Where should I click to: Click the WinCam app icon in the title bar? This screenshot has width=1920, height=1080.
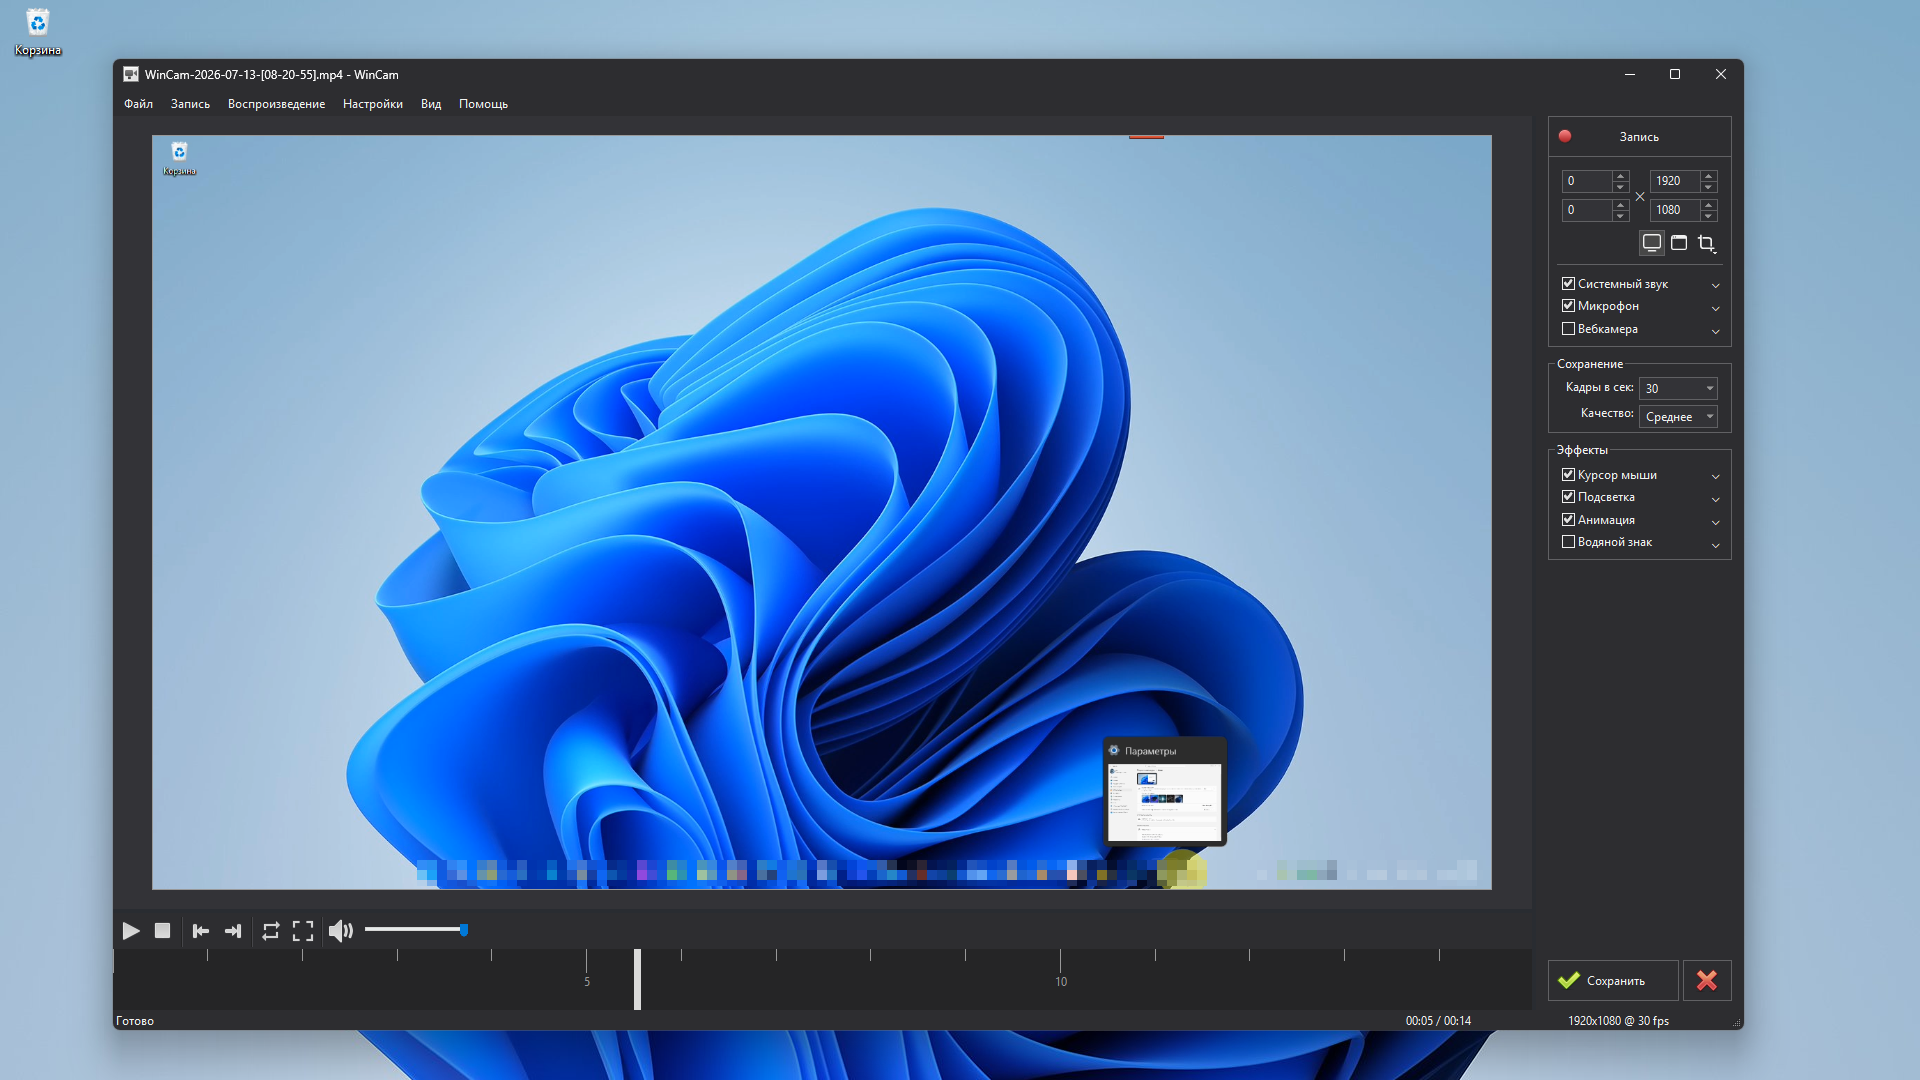tap(131, 74)
